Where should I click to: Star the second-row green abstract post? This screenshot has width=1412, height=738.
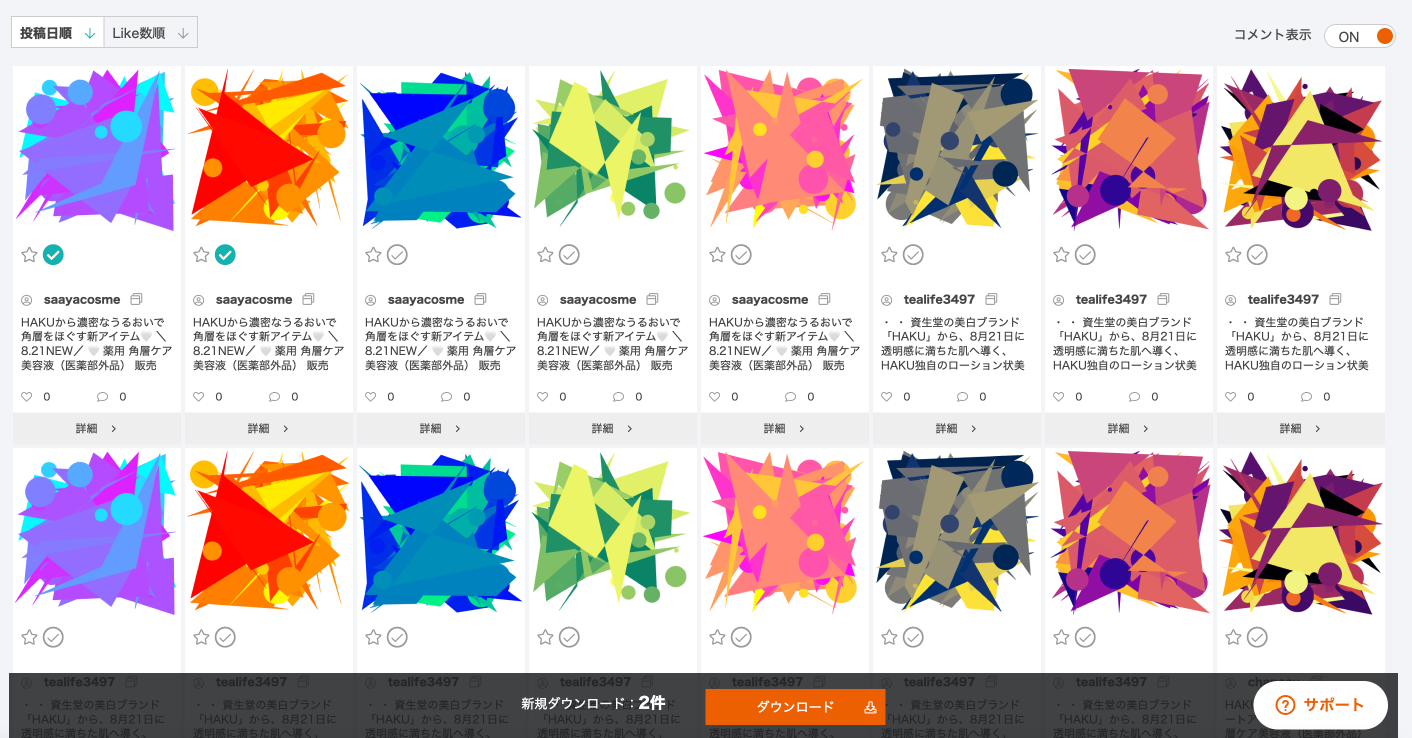pos(545,637)
